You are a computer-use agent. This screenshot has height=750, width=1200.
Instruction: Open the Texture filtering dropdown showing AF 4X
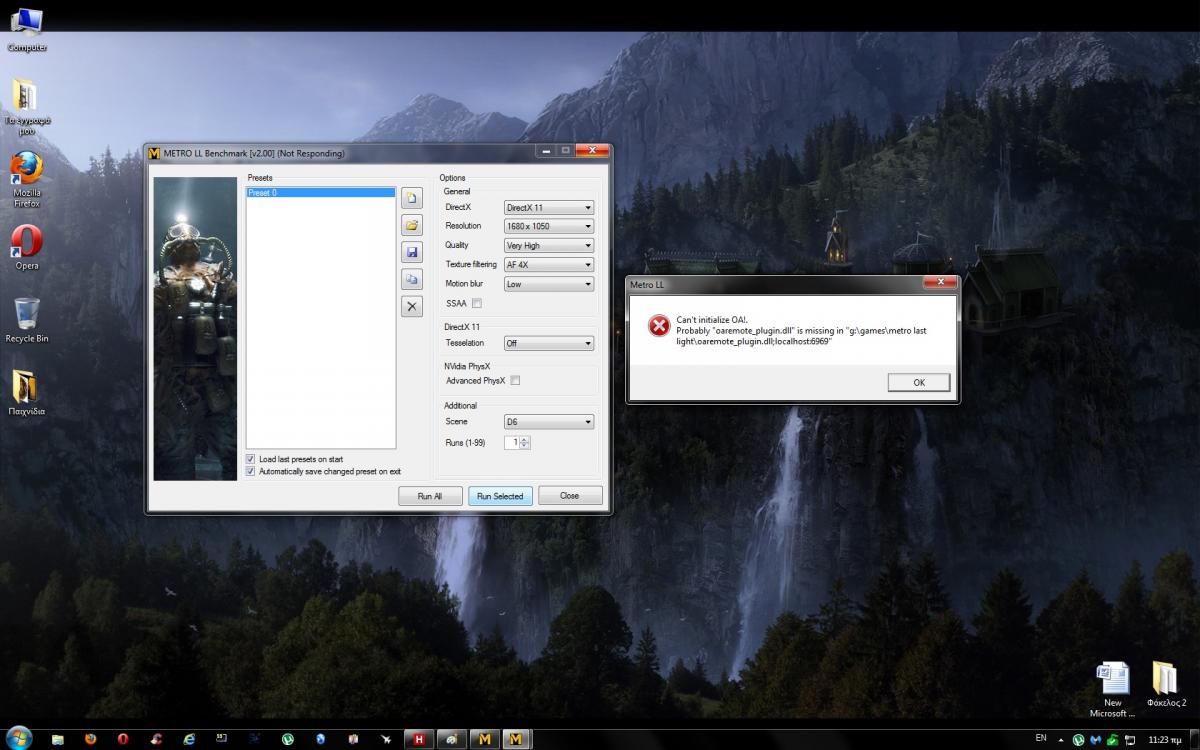[548, 265]
